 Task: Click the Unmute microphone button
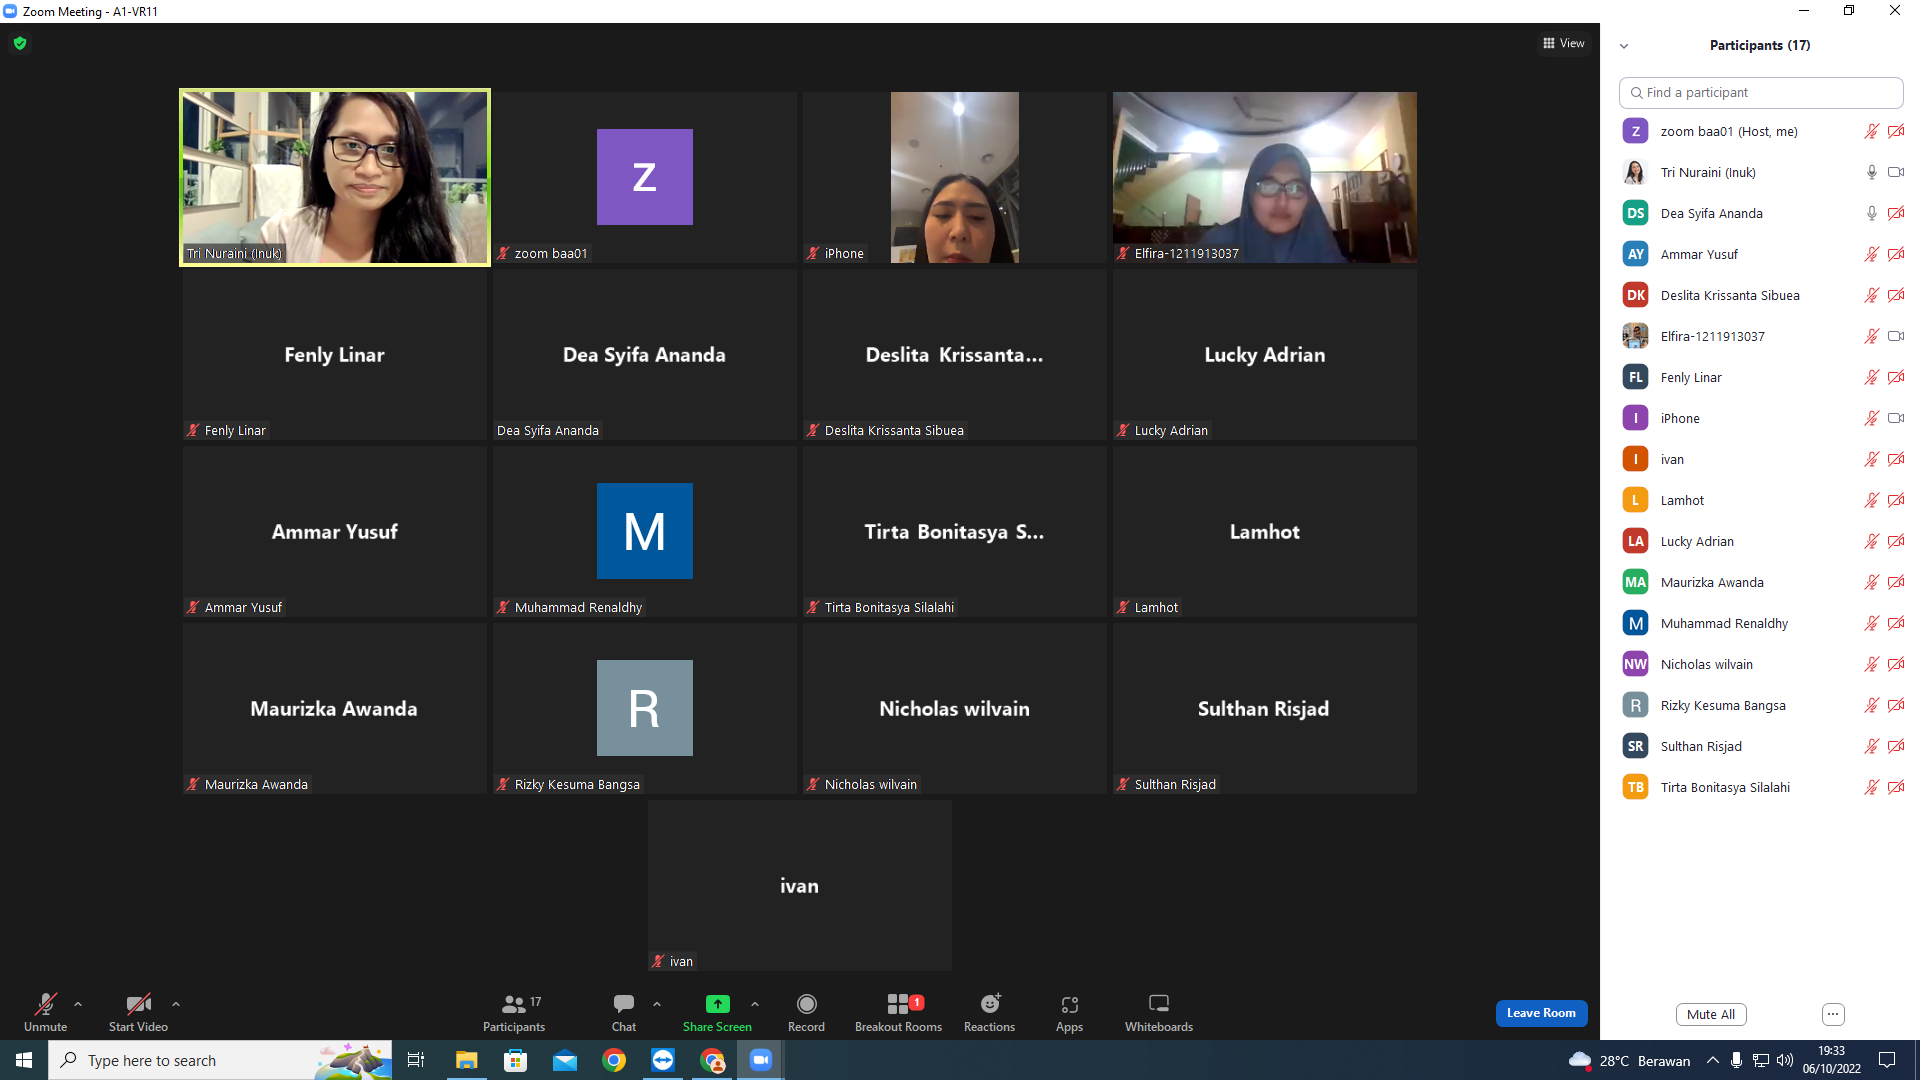click(46, 1012)
